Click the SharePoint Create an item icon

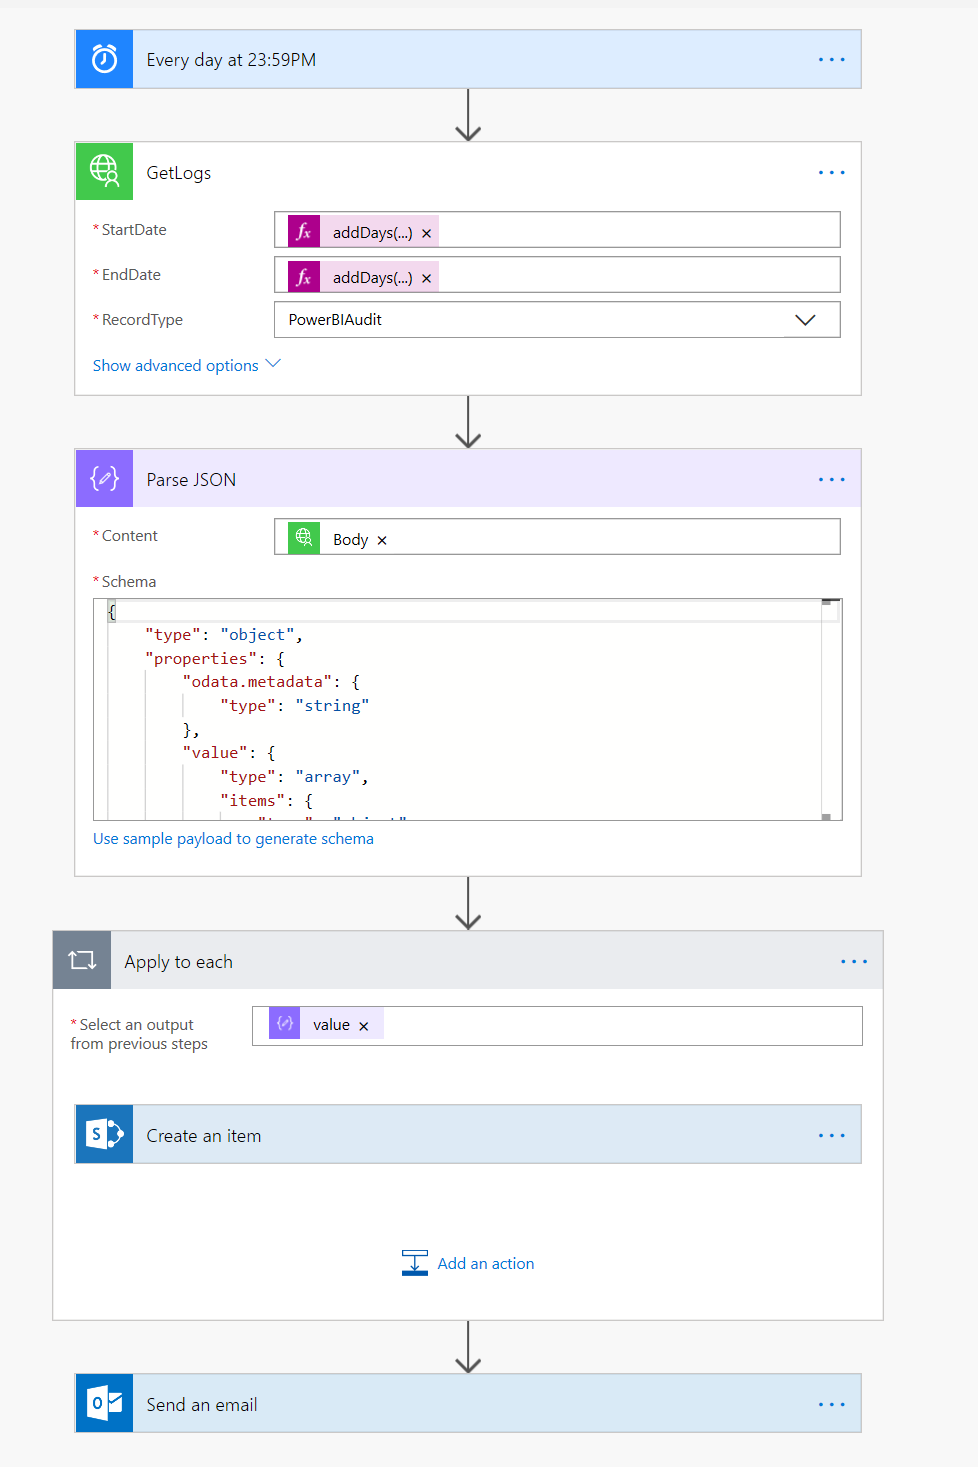click(x=104, y=1135)
